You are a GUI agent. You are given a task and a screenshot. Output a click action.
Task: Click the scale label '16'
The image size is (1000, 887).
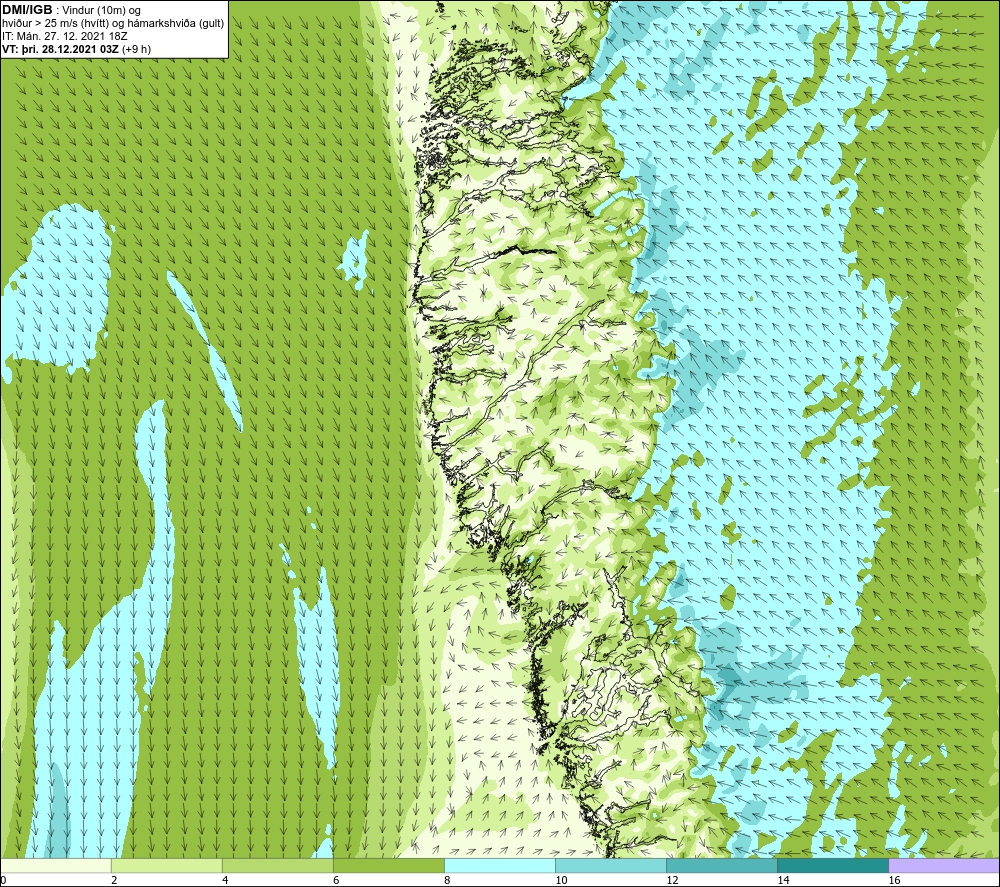[x=893, y=880]
